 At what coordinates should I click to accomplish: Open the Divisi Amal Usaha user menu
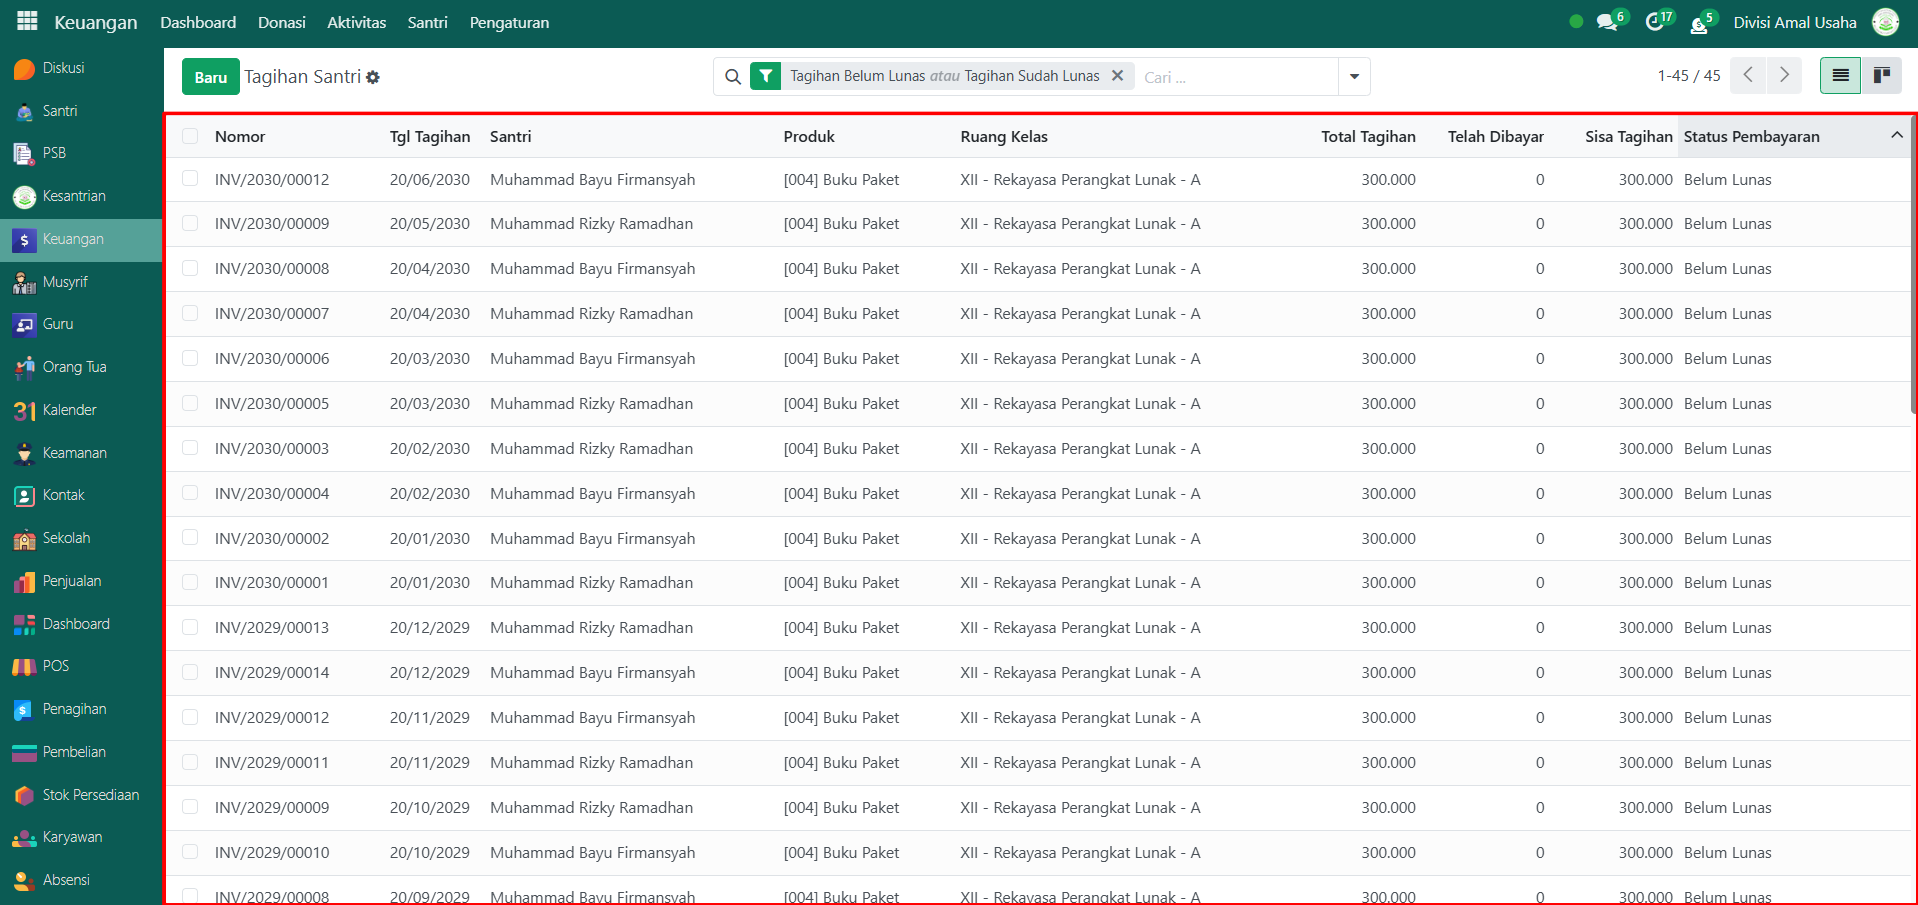click(1795, 22)
